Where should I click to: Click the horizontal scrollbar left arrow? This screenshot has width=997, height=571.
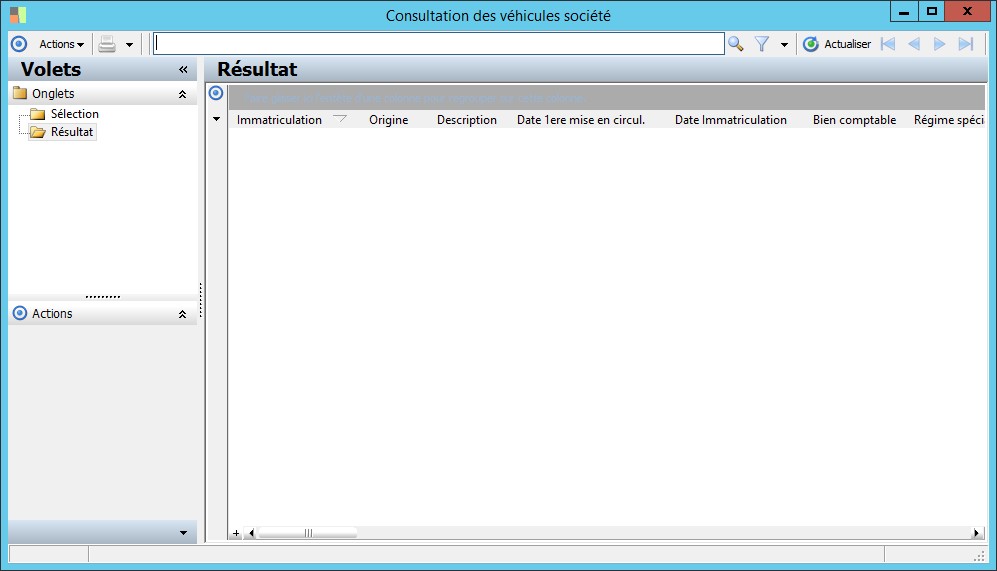[251, 533]
